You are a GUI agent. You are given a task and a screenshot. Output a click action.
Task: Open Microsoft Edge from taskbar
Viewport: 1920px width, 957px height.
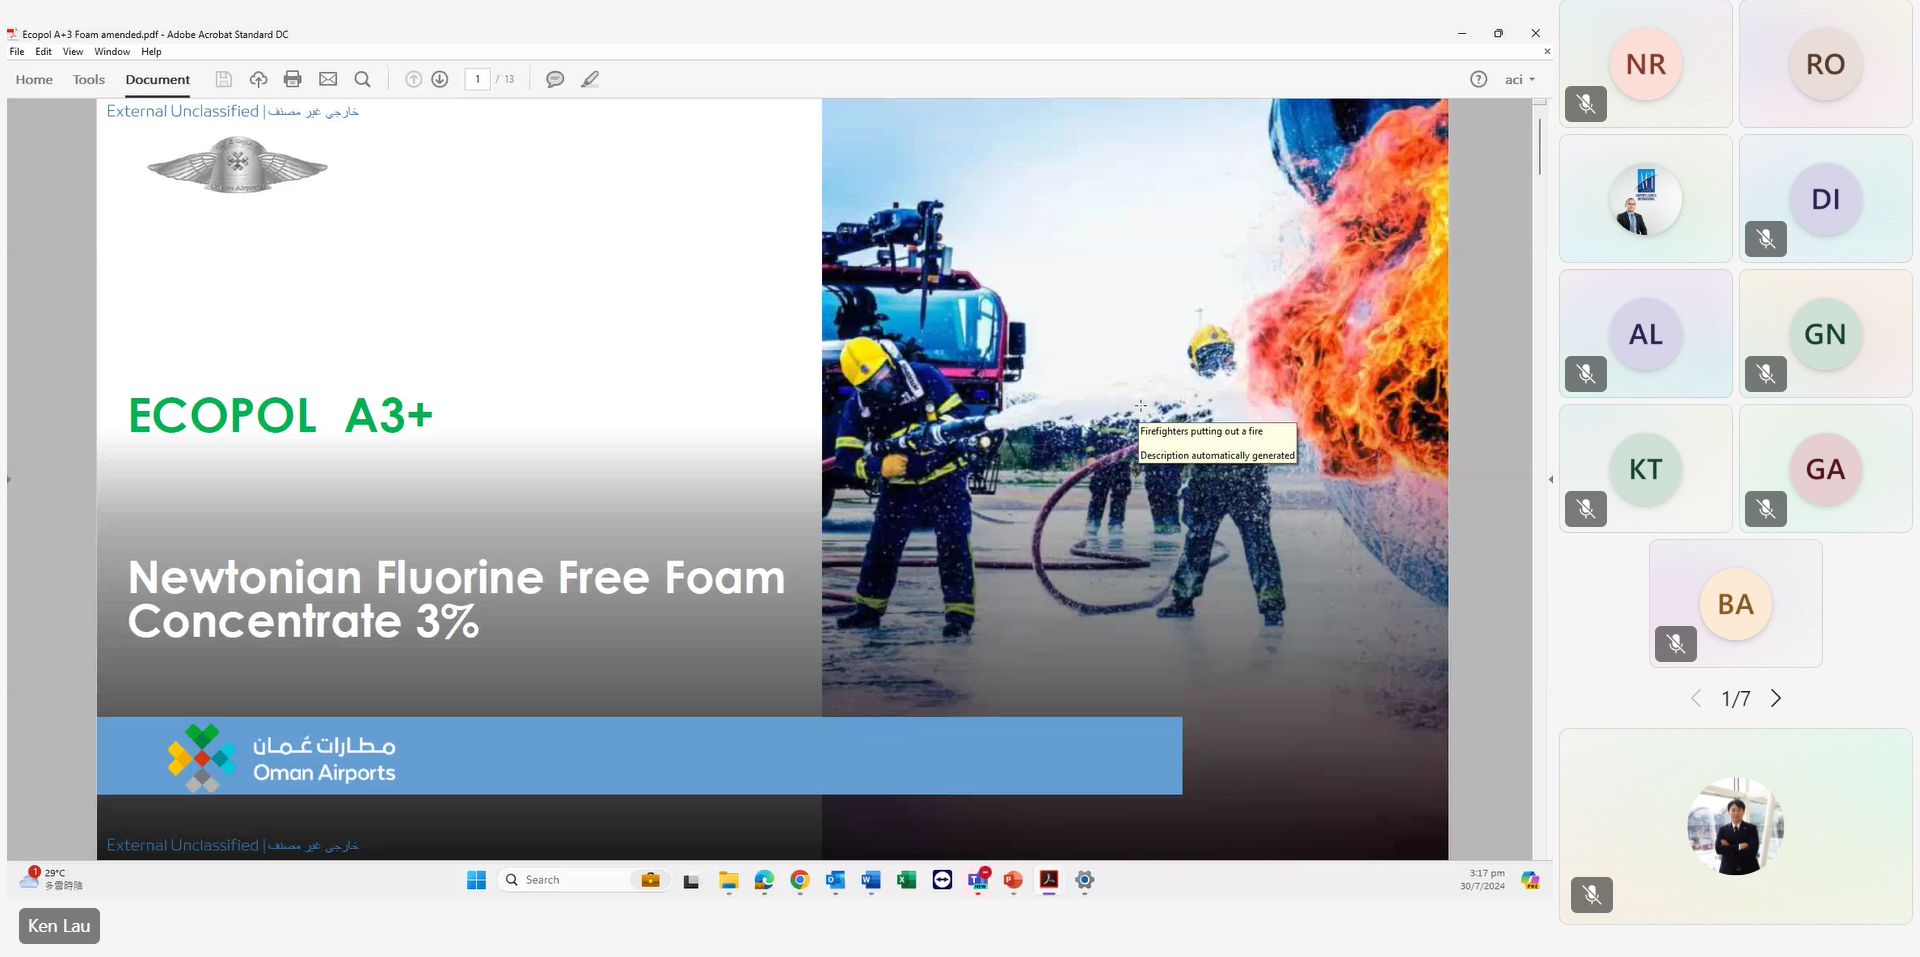pyautogui.click(x=764, y=880)
